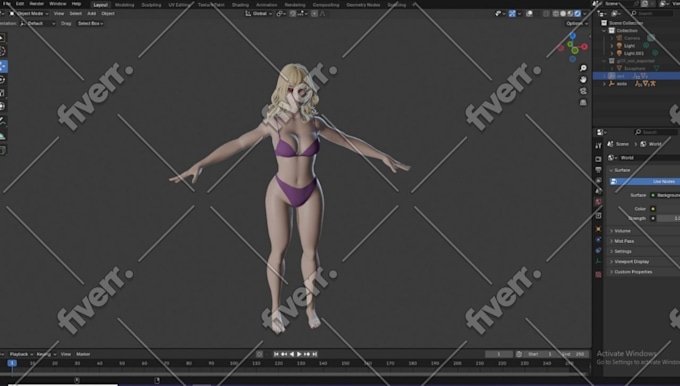Screen dimensions: 680x386
Task: Open the Playback popover in timeline
Action: [x=21, y=354]
